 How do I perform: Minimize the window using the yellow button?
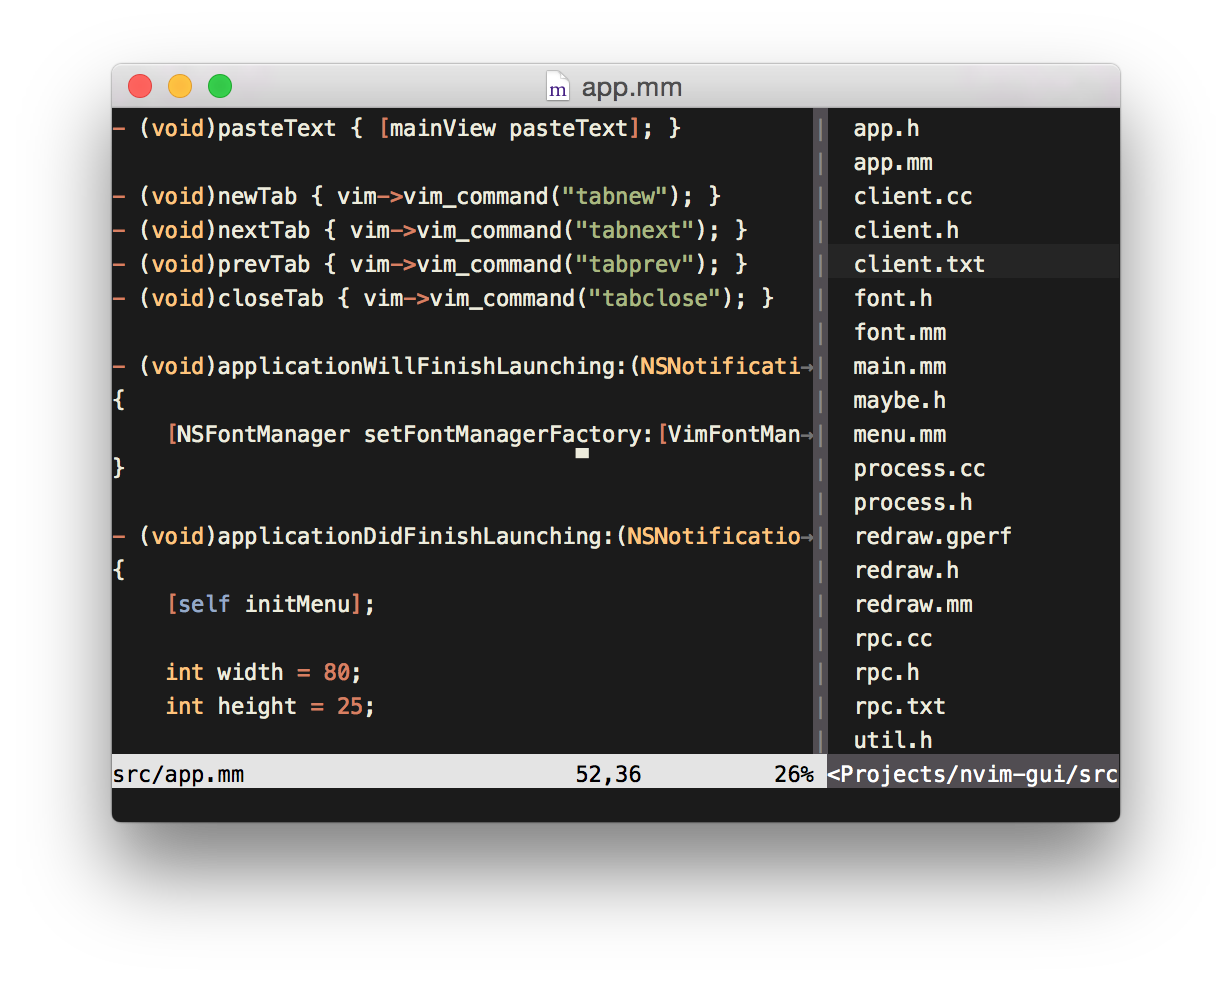coord(180,86)
